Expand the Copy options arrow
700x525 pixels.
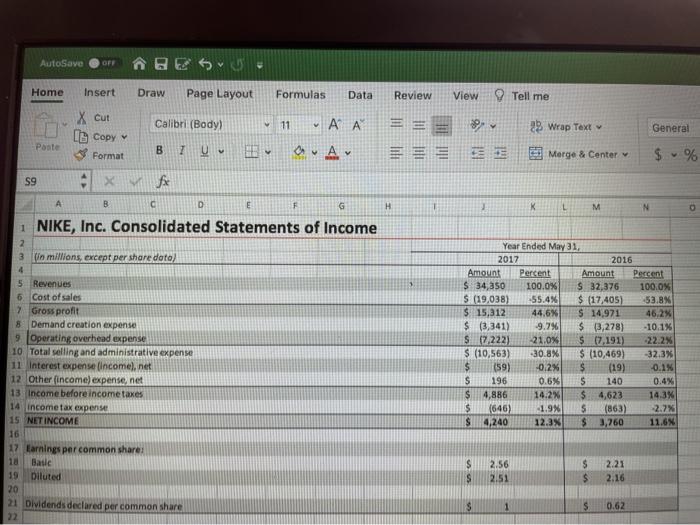point(124,137)
